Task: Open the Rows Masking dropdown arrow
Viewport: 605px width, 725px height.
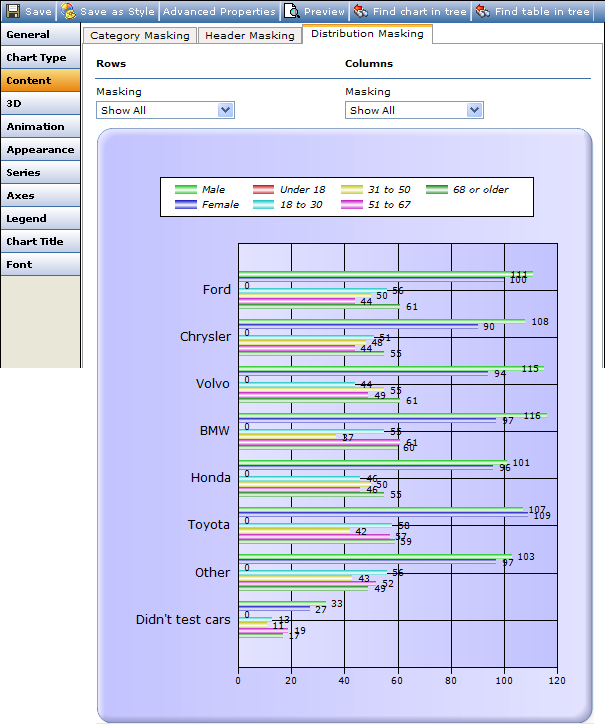Action: click(x=225, y=110)
